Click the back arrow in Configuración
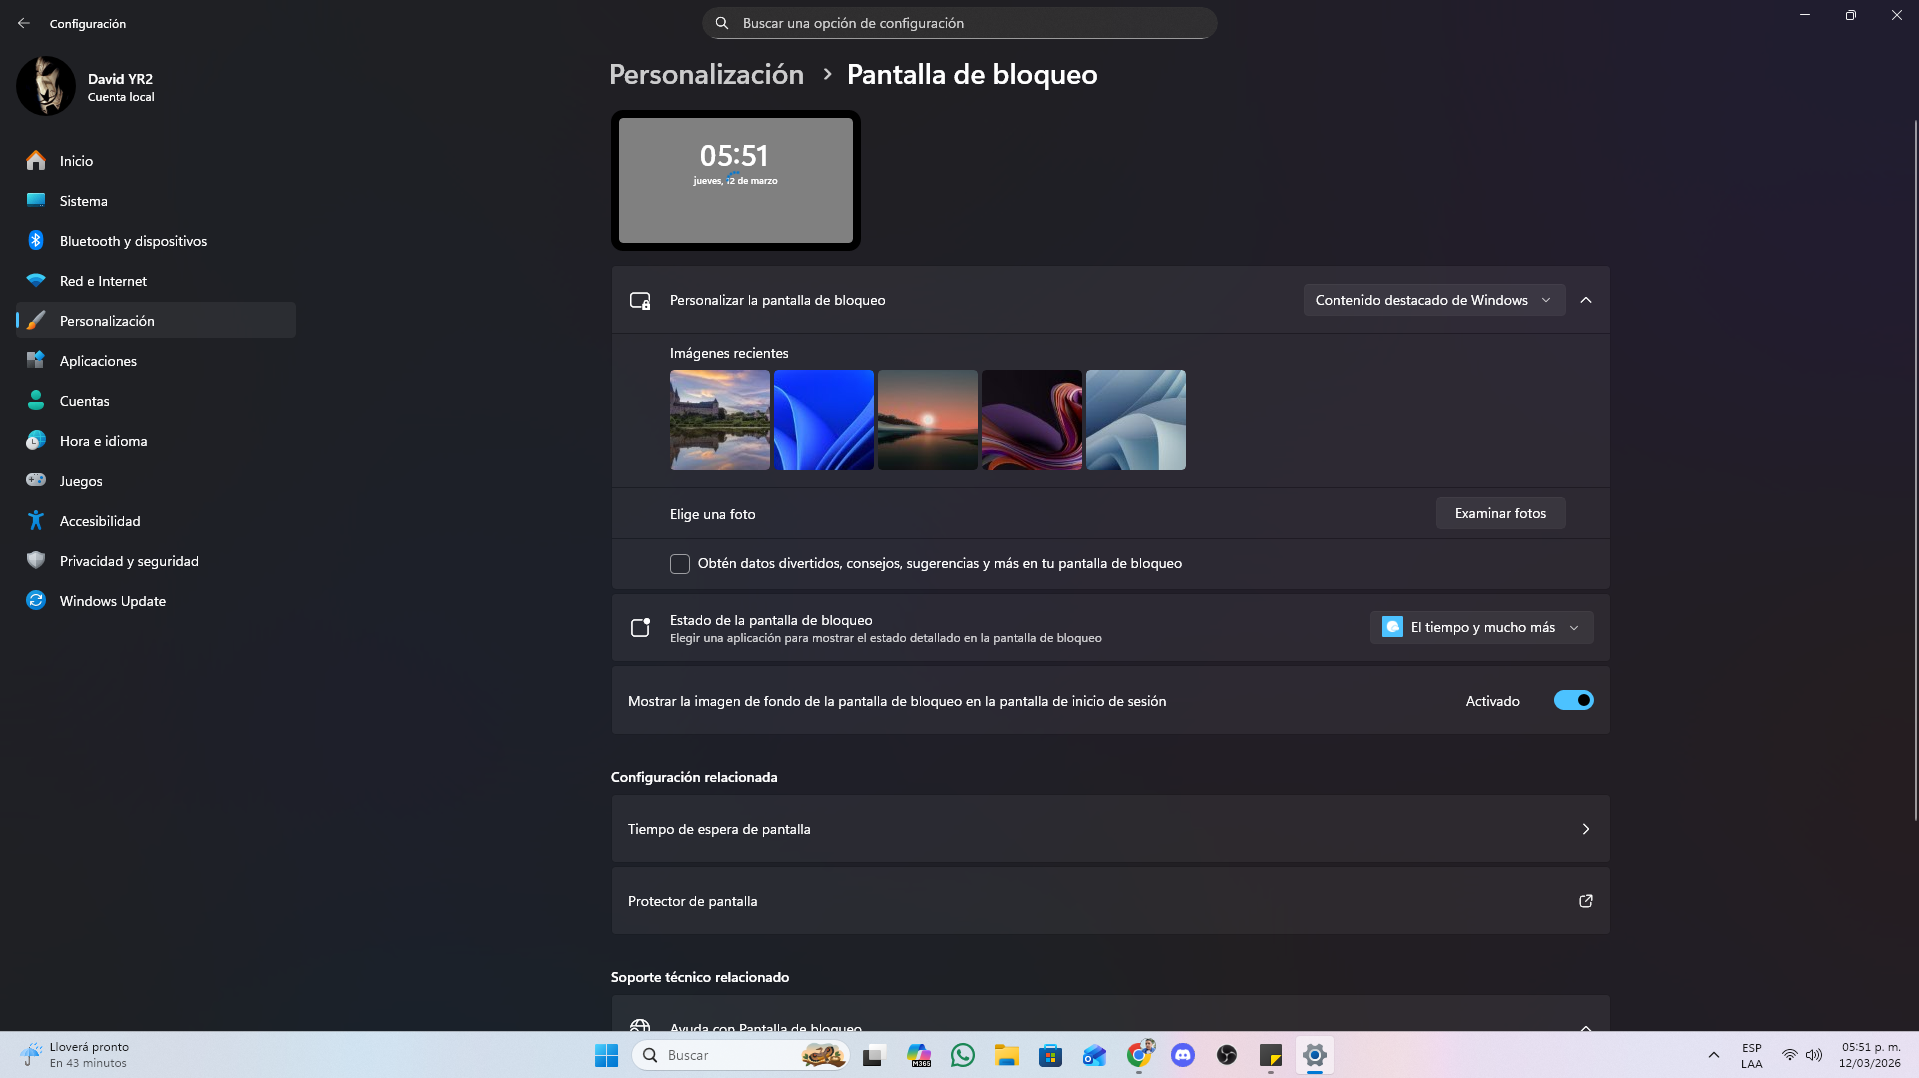This screenshot has width=1919, height=1078. (x=24, y=23)
